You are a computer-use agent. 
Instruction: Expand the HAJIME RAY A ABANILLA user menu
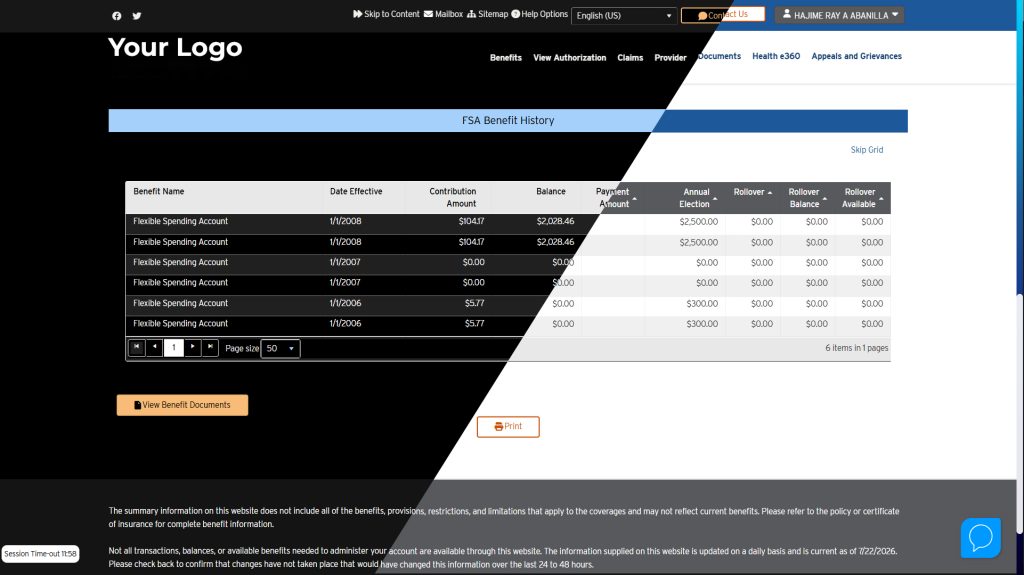point(839,15)
